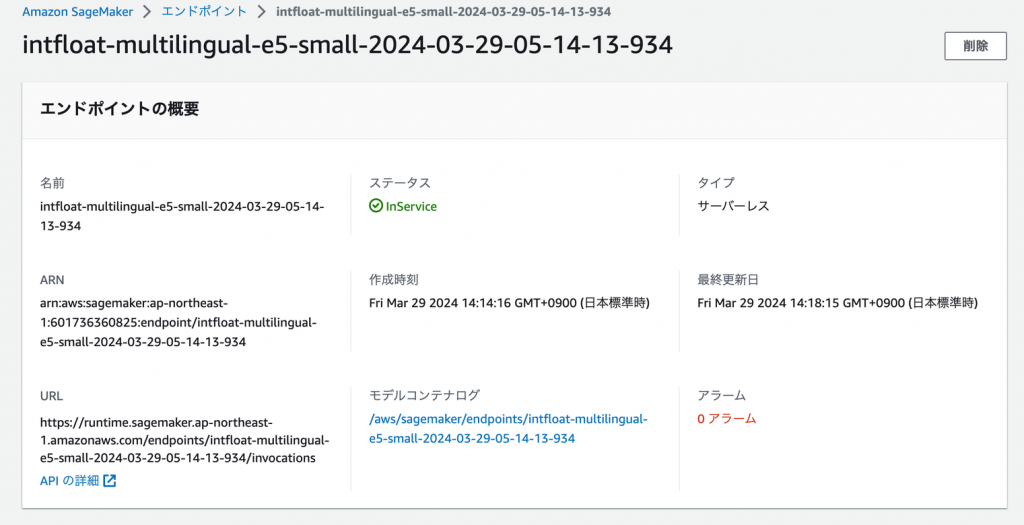Open the API の詳細 link
The width and height of the screenshot is (1024, 525).
[x=69, y=481]
